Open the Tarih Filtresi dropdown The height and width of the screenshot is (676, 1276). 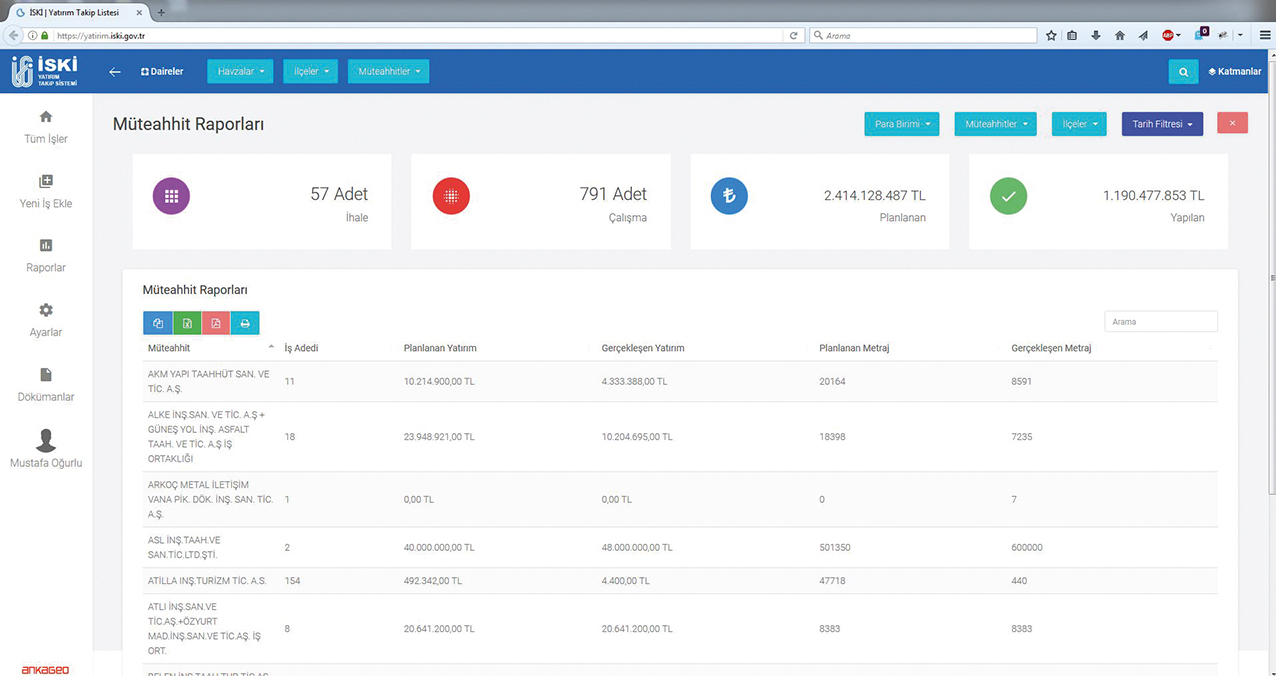tap(1162, 124)
